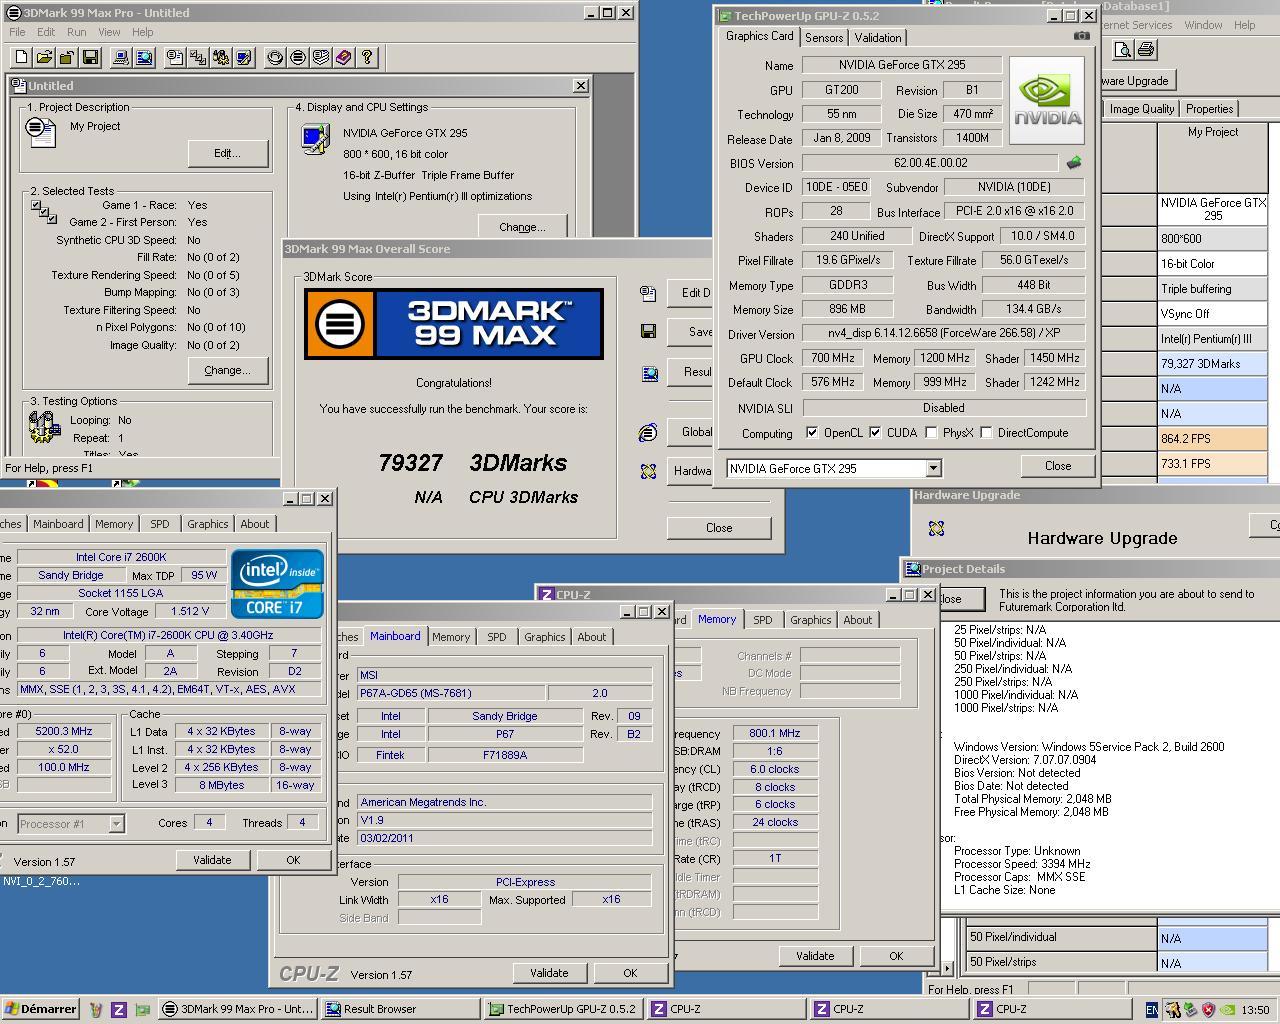This screenshot has height=1024, width=1280.
Task: Toggle the CUDA checkbox in GPU-Z
Action: (x=875, y=433)
